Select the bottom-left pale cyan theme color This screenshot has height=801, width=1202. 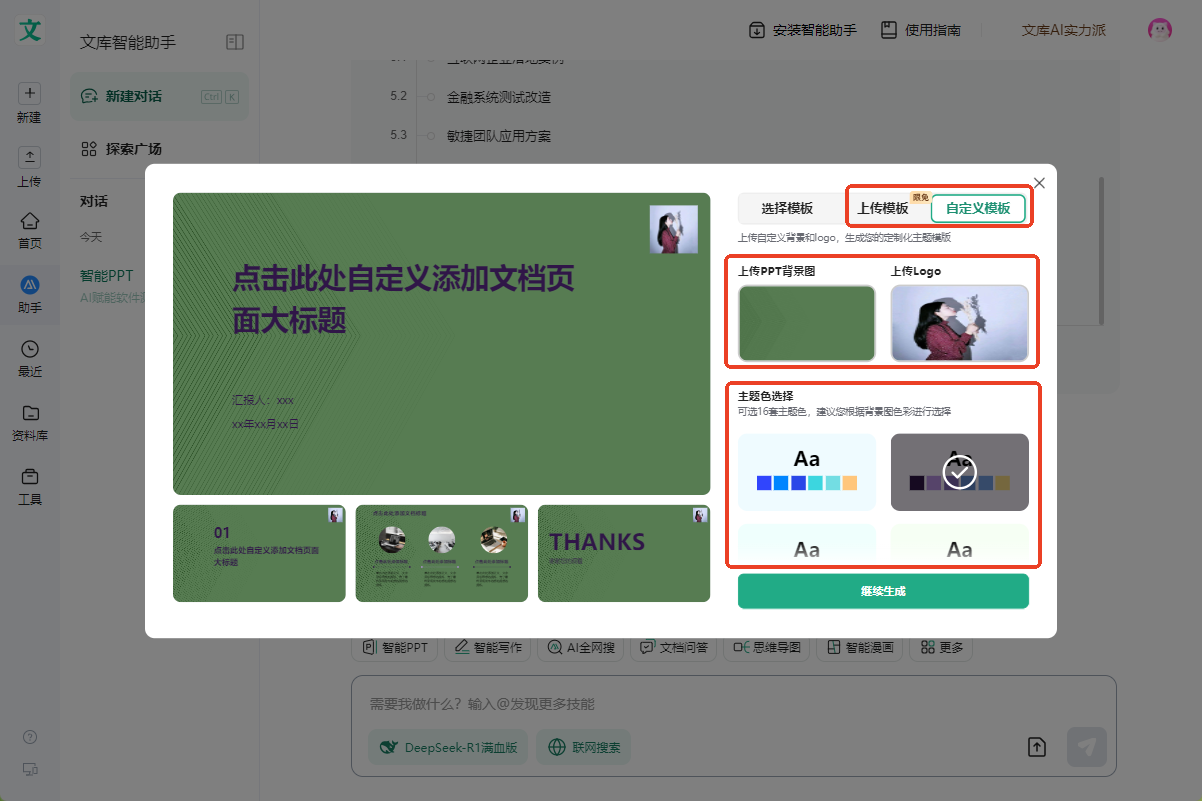807,542
